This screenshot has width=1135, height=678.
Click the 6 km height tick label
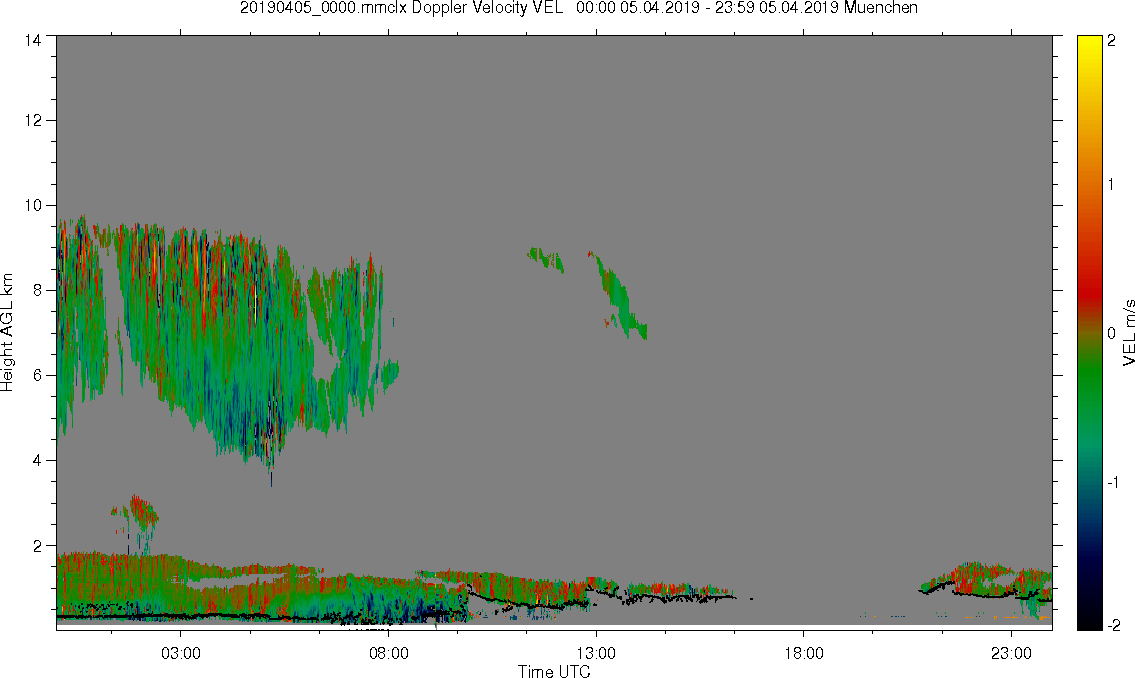tap(38, 376)
